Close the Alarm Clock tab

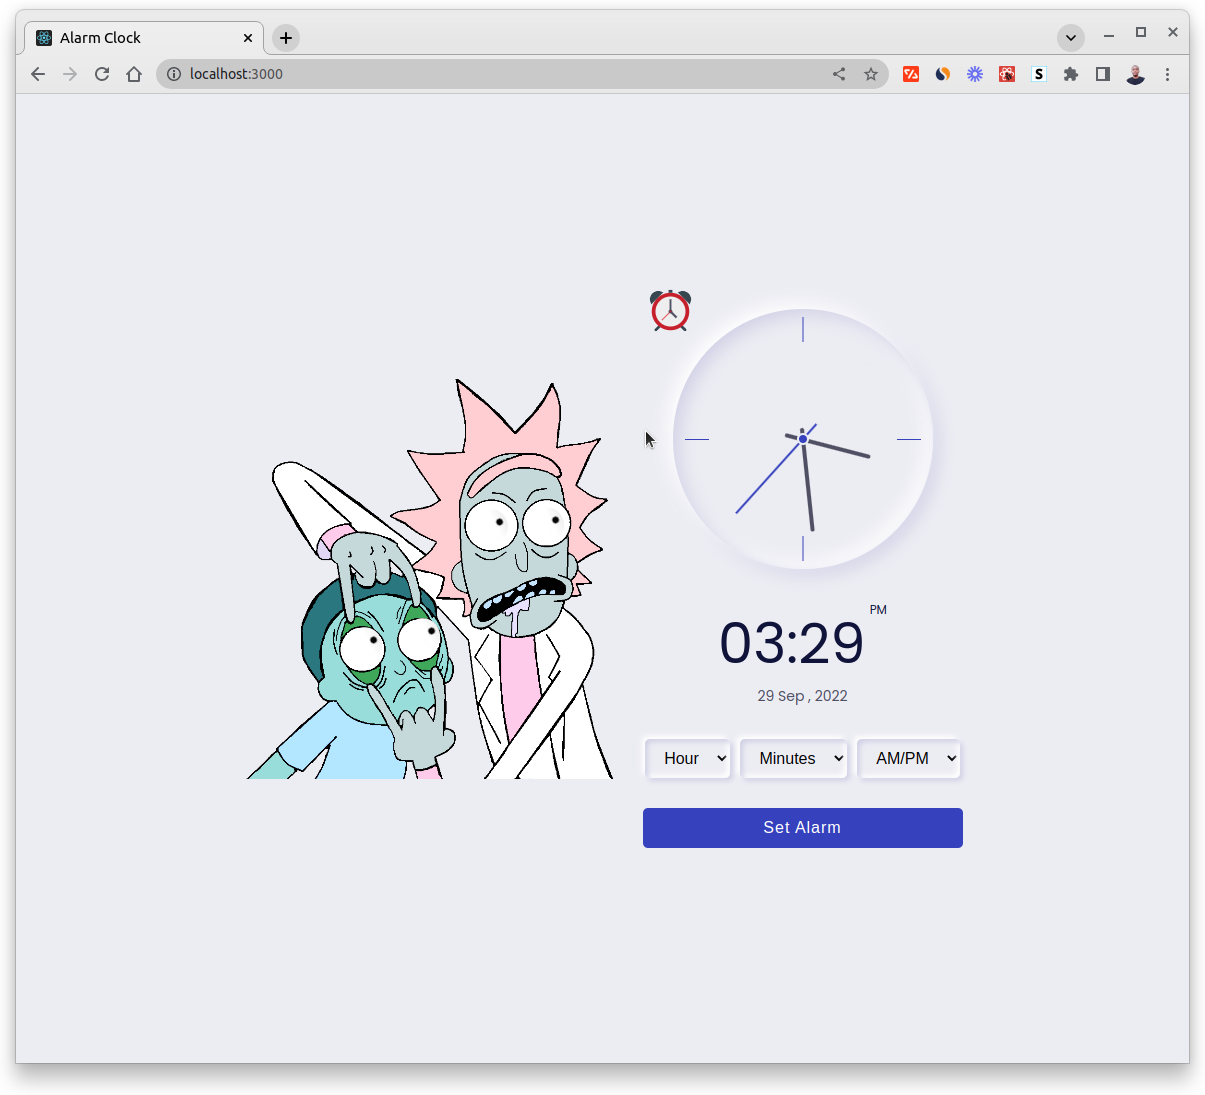point(248,38)
